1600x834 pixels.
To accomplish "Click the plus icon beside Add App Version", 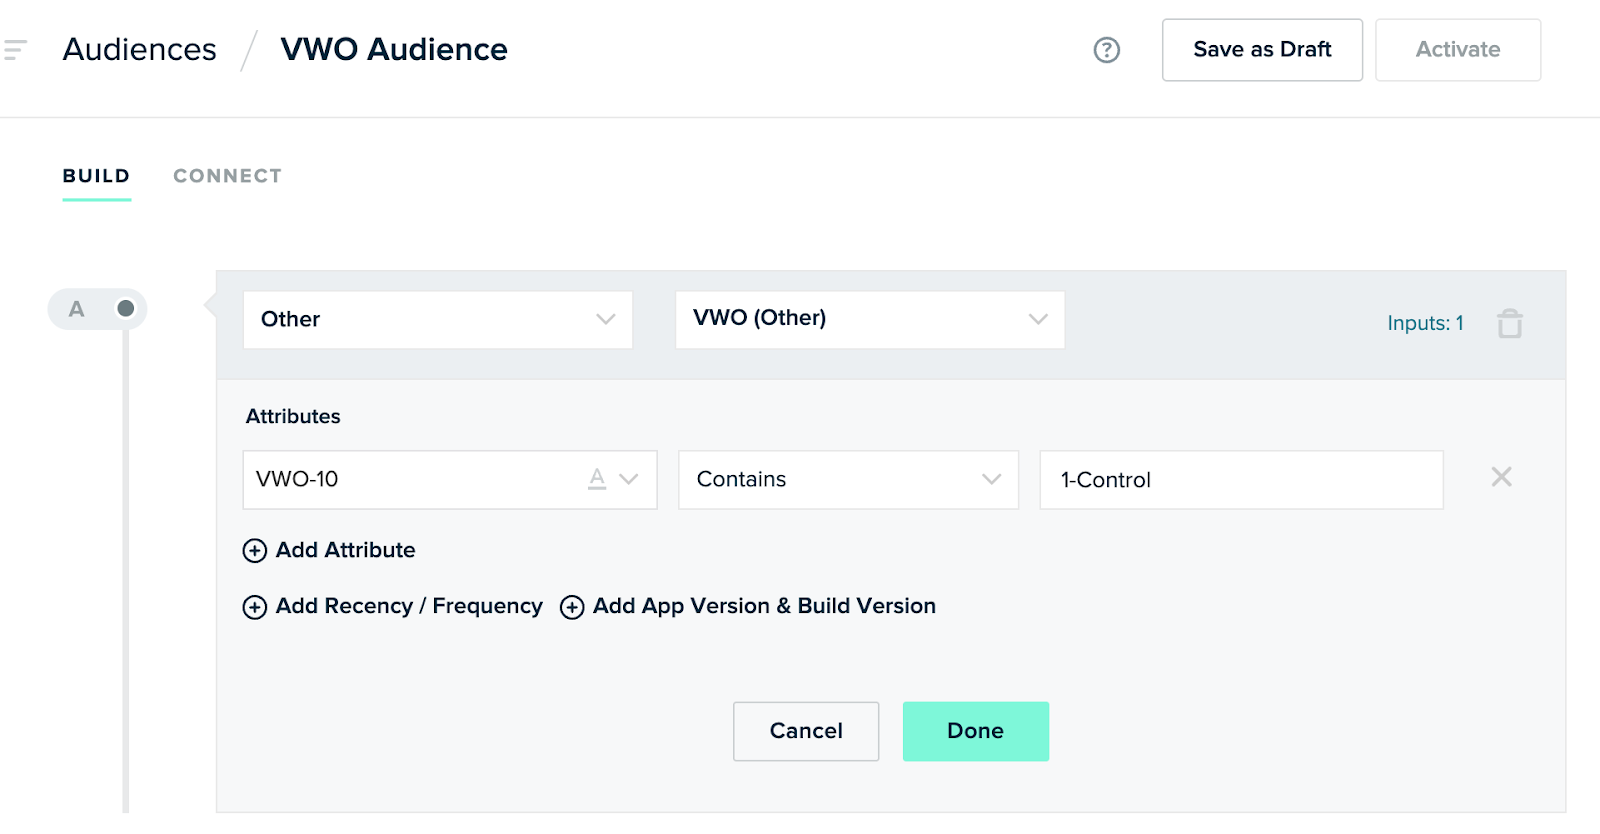I will pos(572,607).
